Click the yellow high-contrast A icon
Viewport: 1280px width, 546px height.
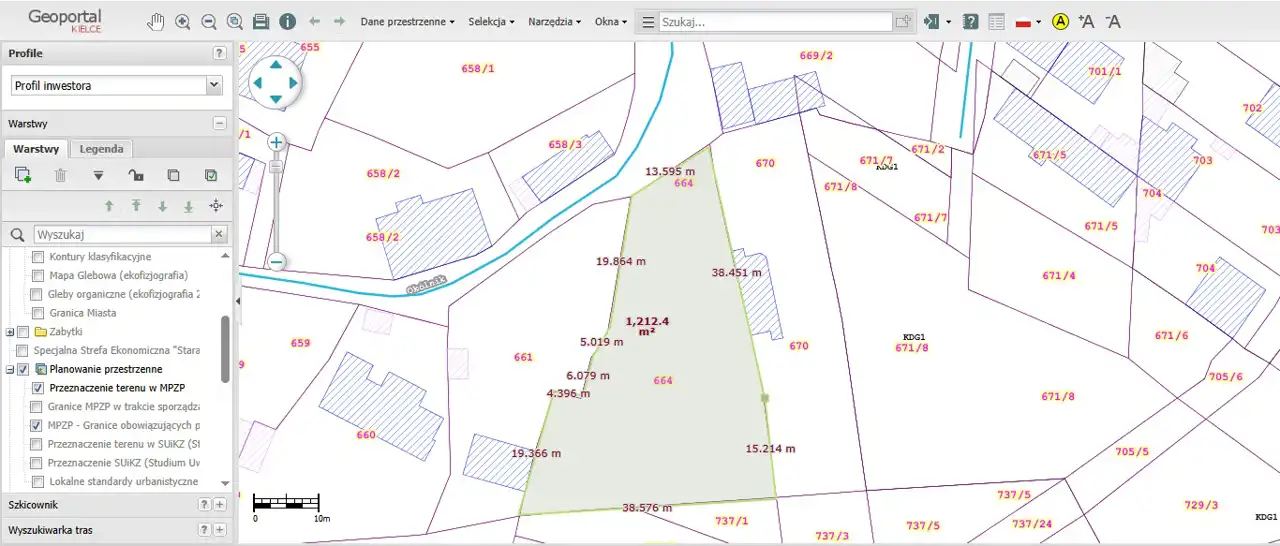tap(1060, 21)
